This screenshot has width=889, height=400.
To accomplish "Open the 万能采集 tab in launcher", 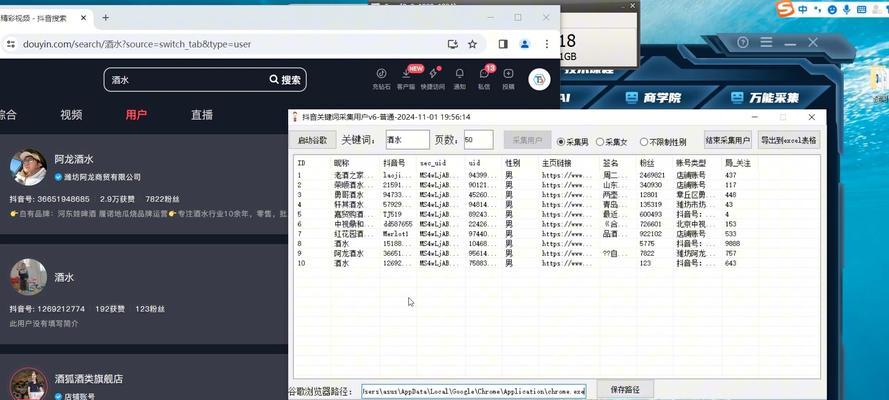I will tap(764, 97).
